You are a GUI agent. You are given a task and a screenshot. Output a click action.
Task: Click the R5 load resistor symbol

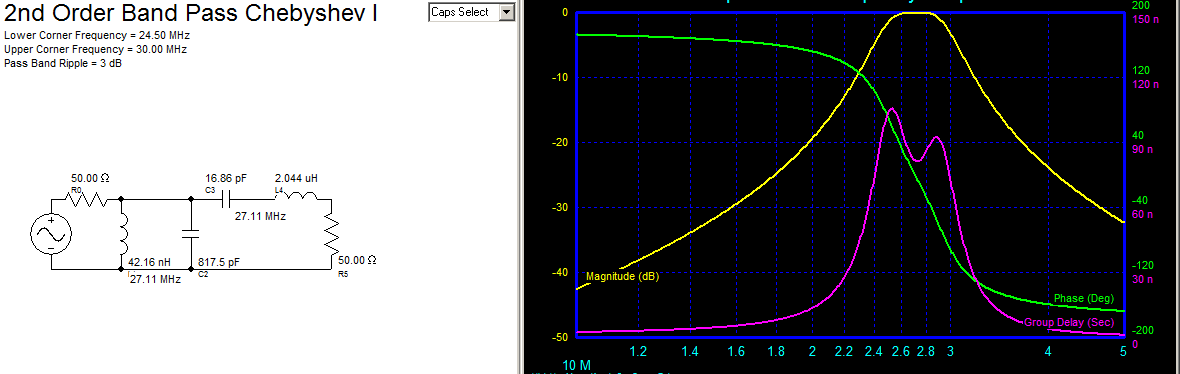[x=333, y=234]
